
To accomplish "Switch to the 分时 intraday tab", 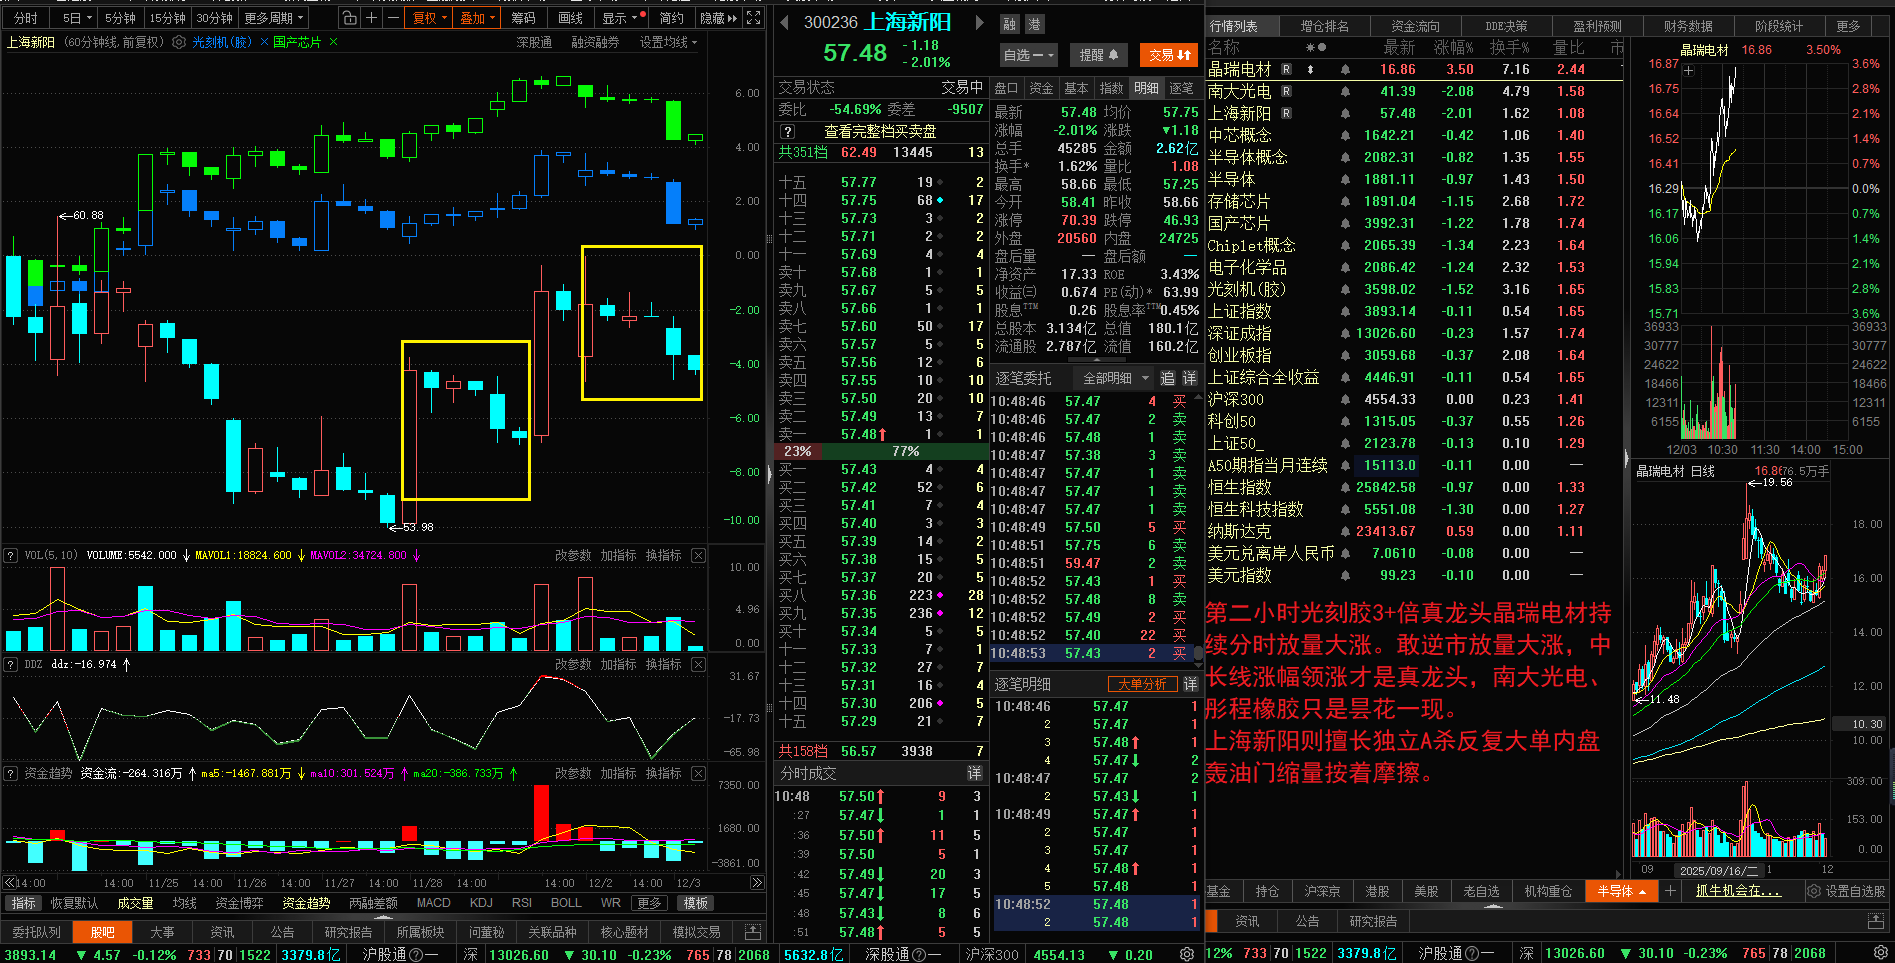I will click(x=26, y=18).
